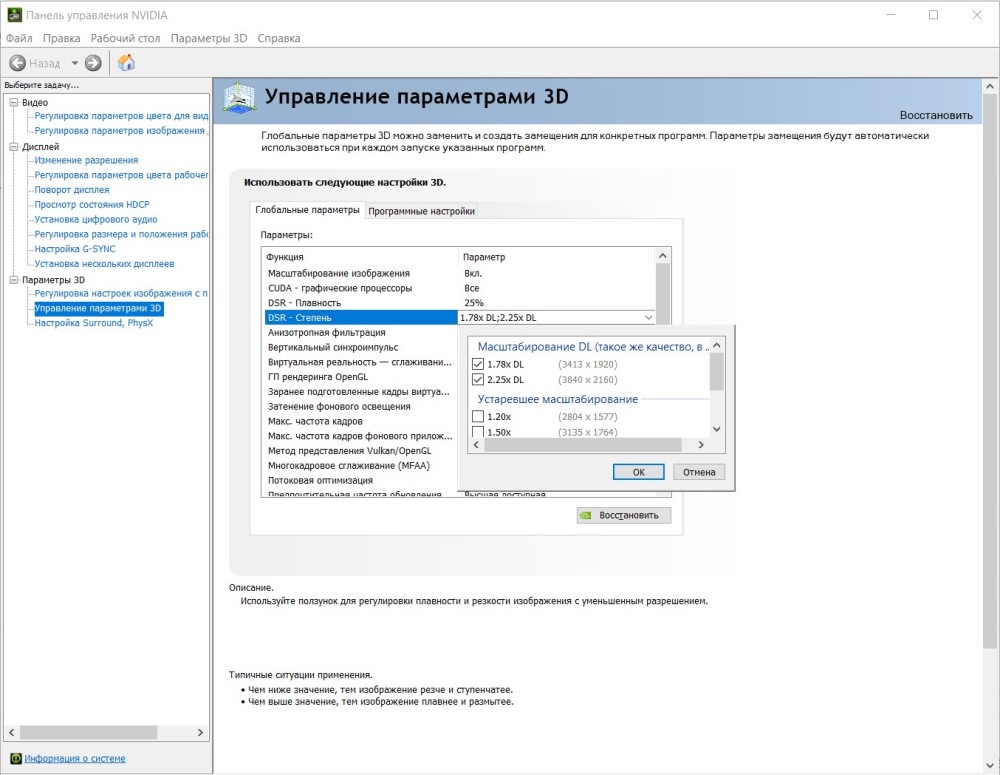Screen dimensions: 1000x775
Task: Select the Затенение фонового освещения row
Action: (360, 406)
